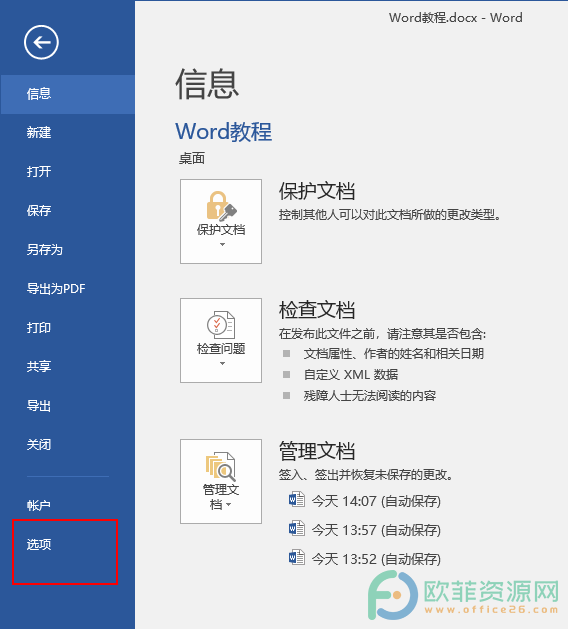Click the 保护文档 section heading
The image size is (568, 629).
pos(317,191)
